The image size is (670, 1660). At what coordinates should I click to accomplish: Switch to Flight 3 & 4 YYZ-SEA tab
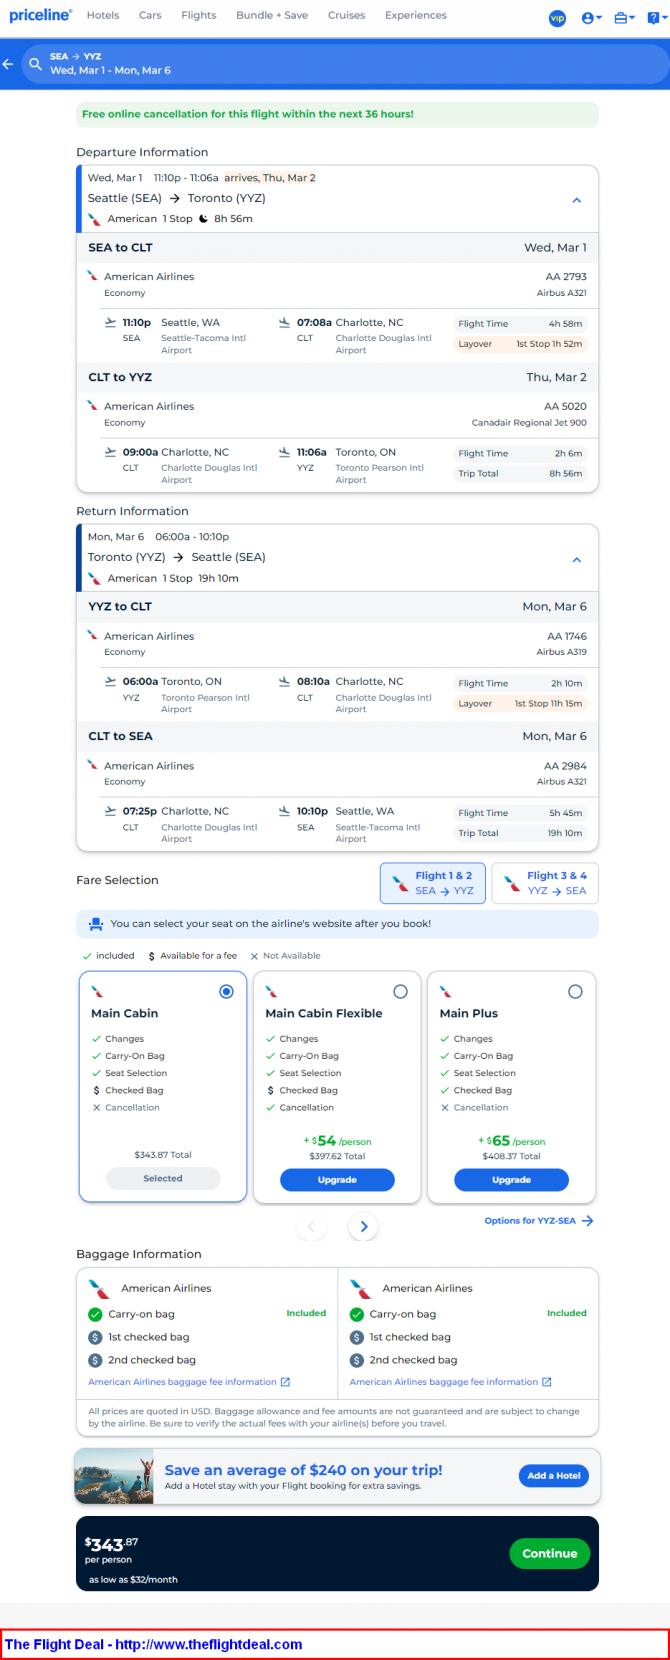[545, 883]
